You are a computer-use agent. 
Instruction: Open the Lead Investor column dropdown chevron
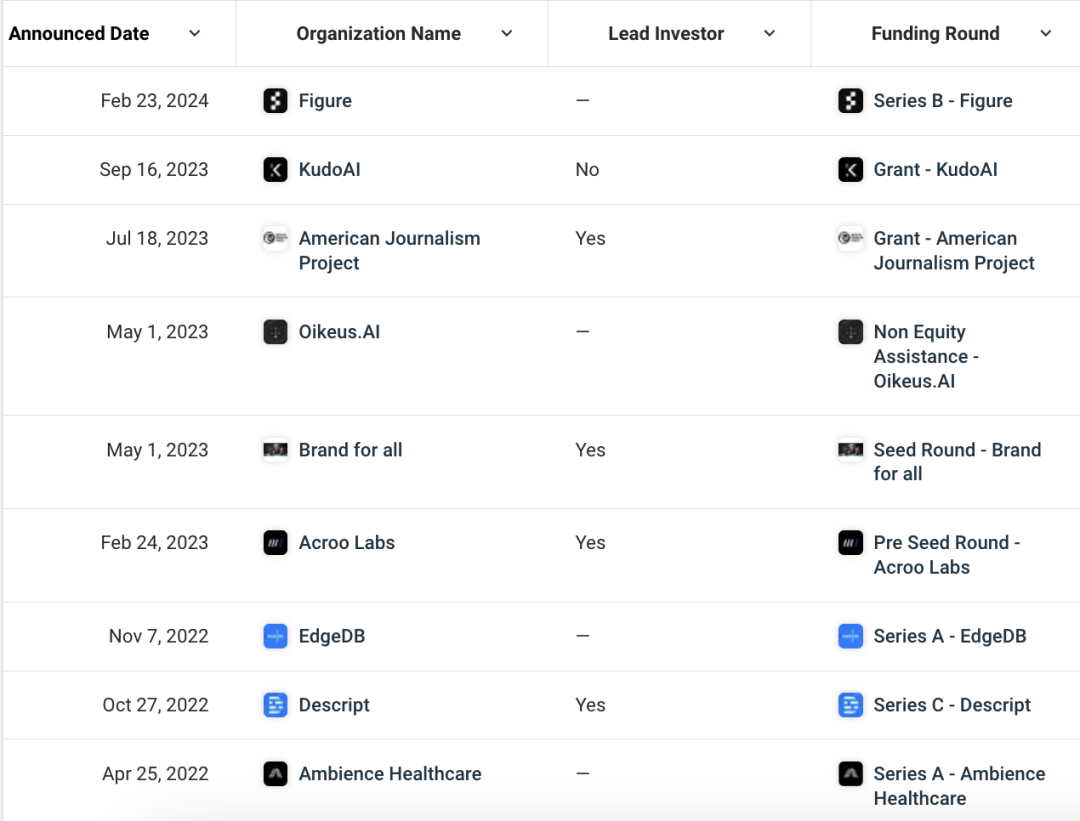(x=770, y=34)
